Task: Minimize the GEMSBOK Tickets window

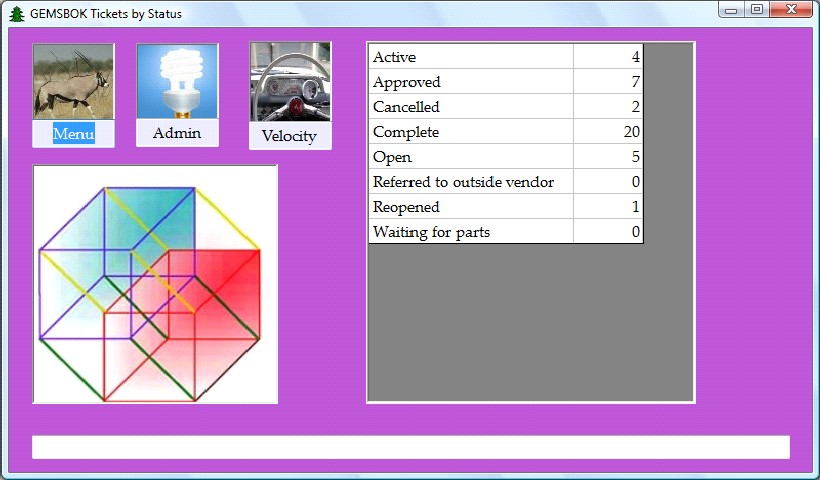Action: click(731, 10)
